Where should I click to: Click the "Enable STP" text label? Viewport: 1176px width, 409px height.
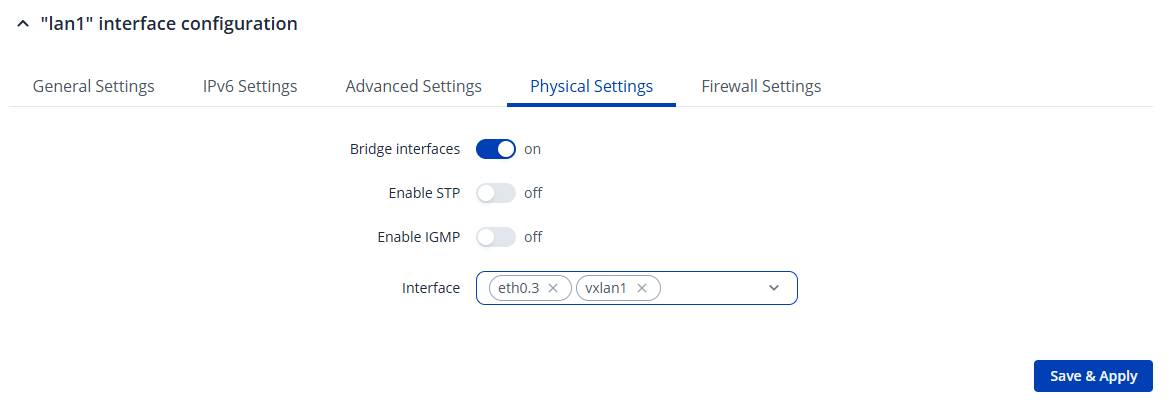click(424, 193)
